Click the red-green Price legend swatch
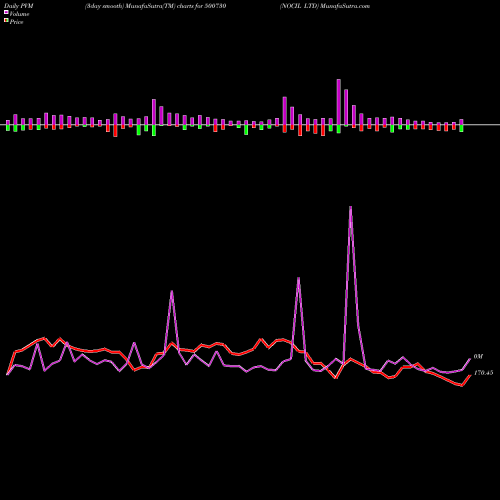This screenshot has width=500, height=500. pos(6,21)
